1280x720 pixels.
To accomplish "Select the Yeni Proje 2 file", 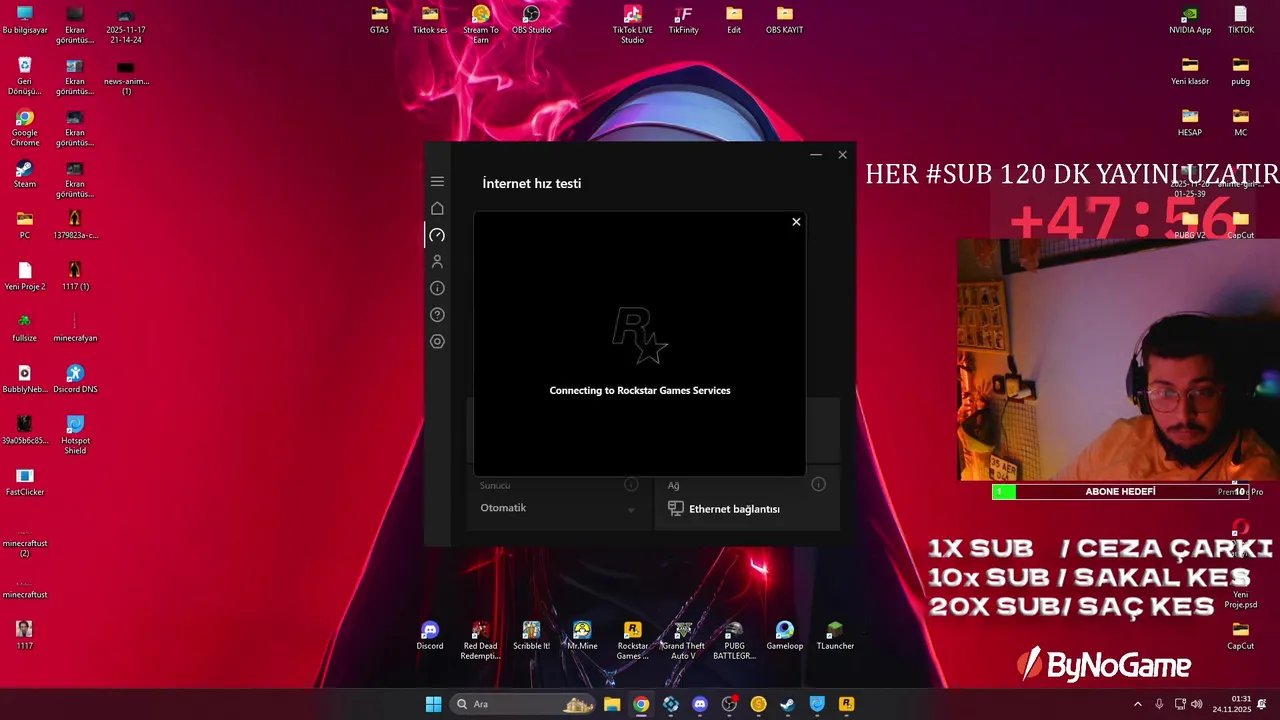I will 25,276.
